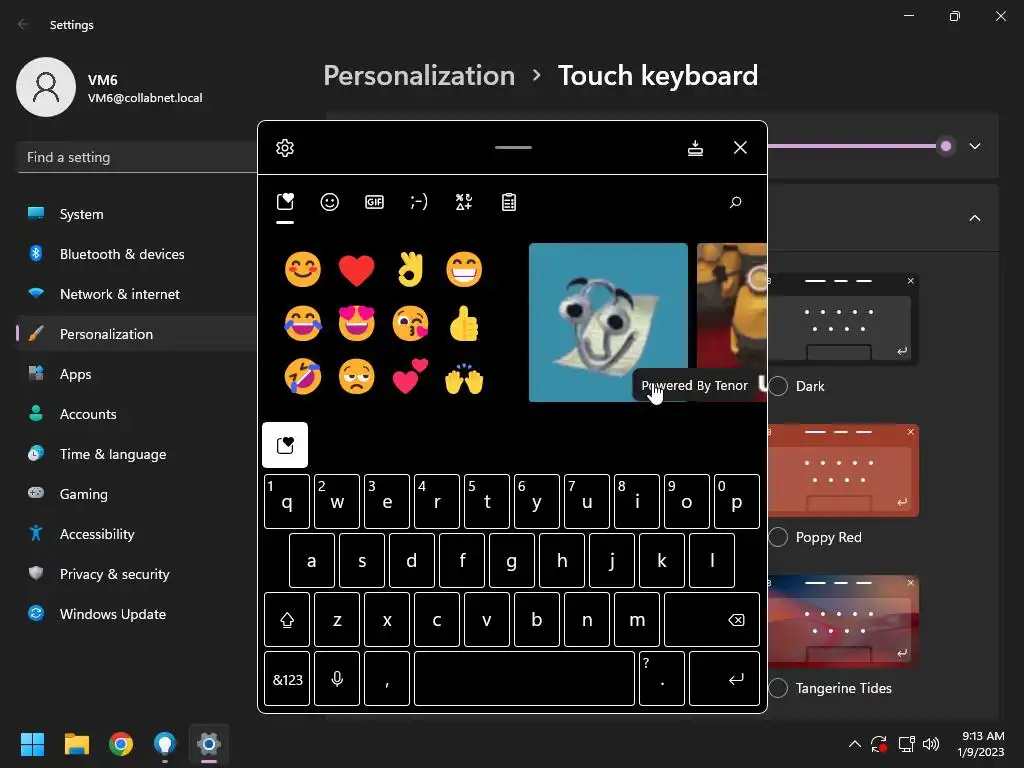Open Network & internet settings
The width and height of the screenshot is (1024, 768).
(x=137, y=294)
